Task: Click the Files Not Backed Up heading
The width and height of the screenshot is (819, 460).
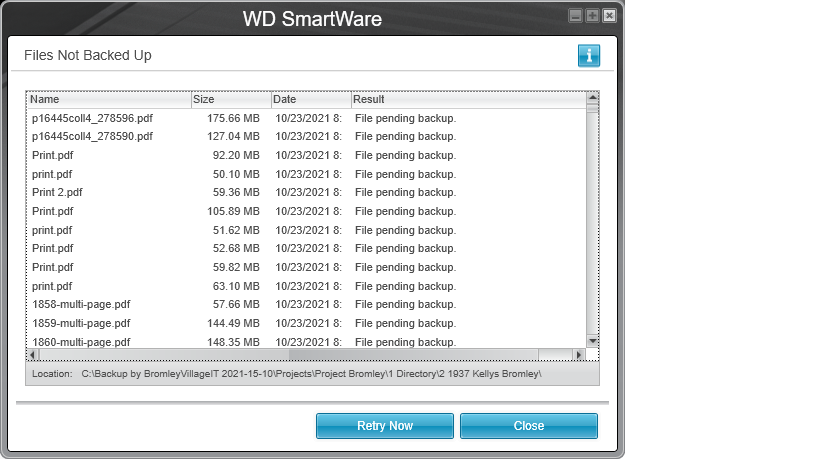Action: [x=88, y=55]
